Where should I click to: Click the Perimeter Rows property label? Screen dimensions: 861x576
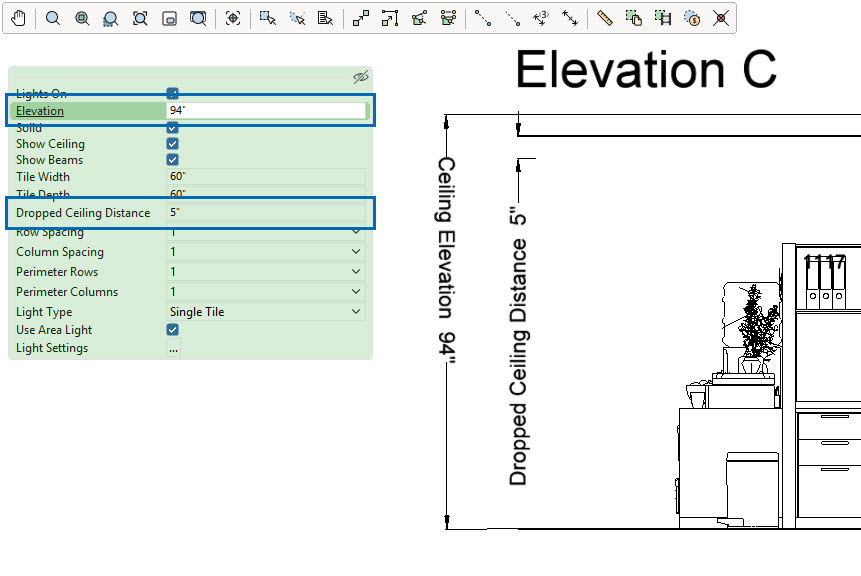[57, 272]
